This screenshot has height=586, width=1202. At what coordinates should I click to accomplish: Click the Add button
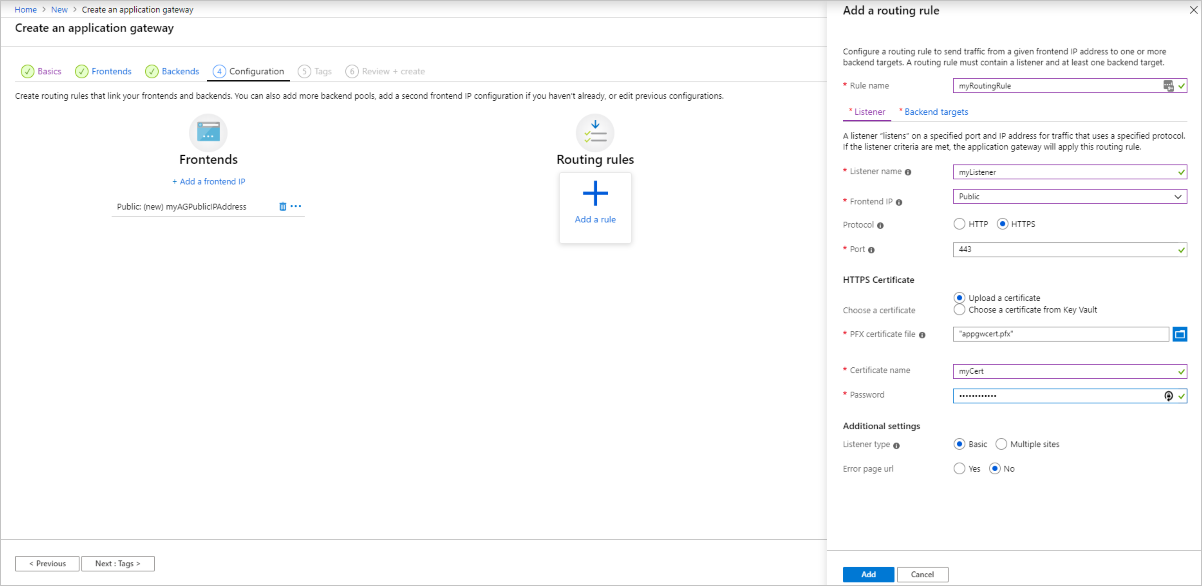[x=867, y=574]
